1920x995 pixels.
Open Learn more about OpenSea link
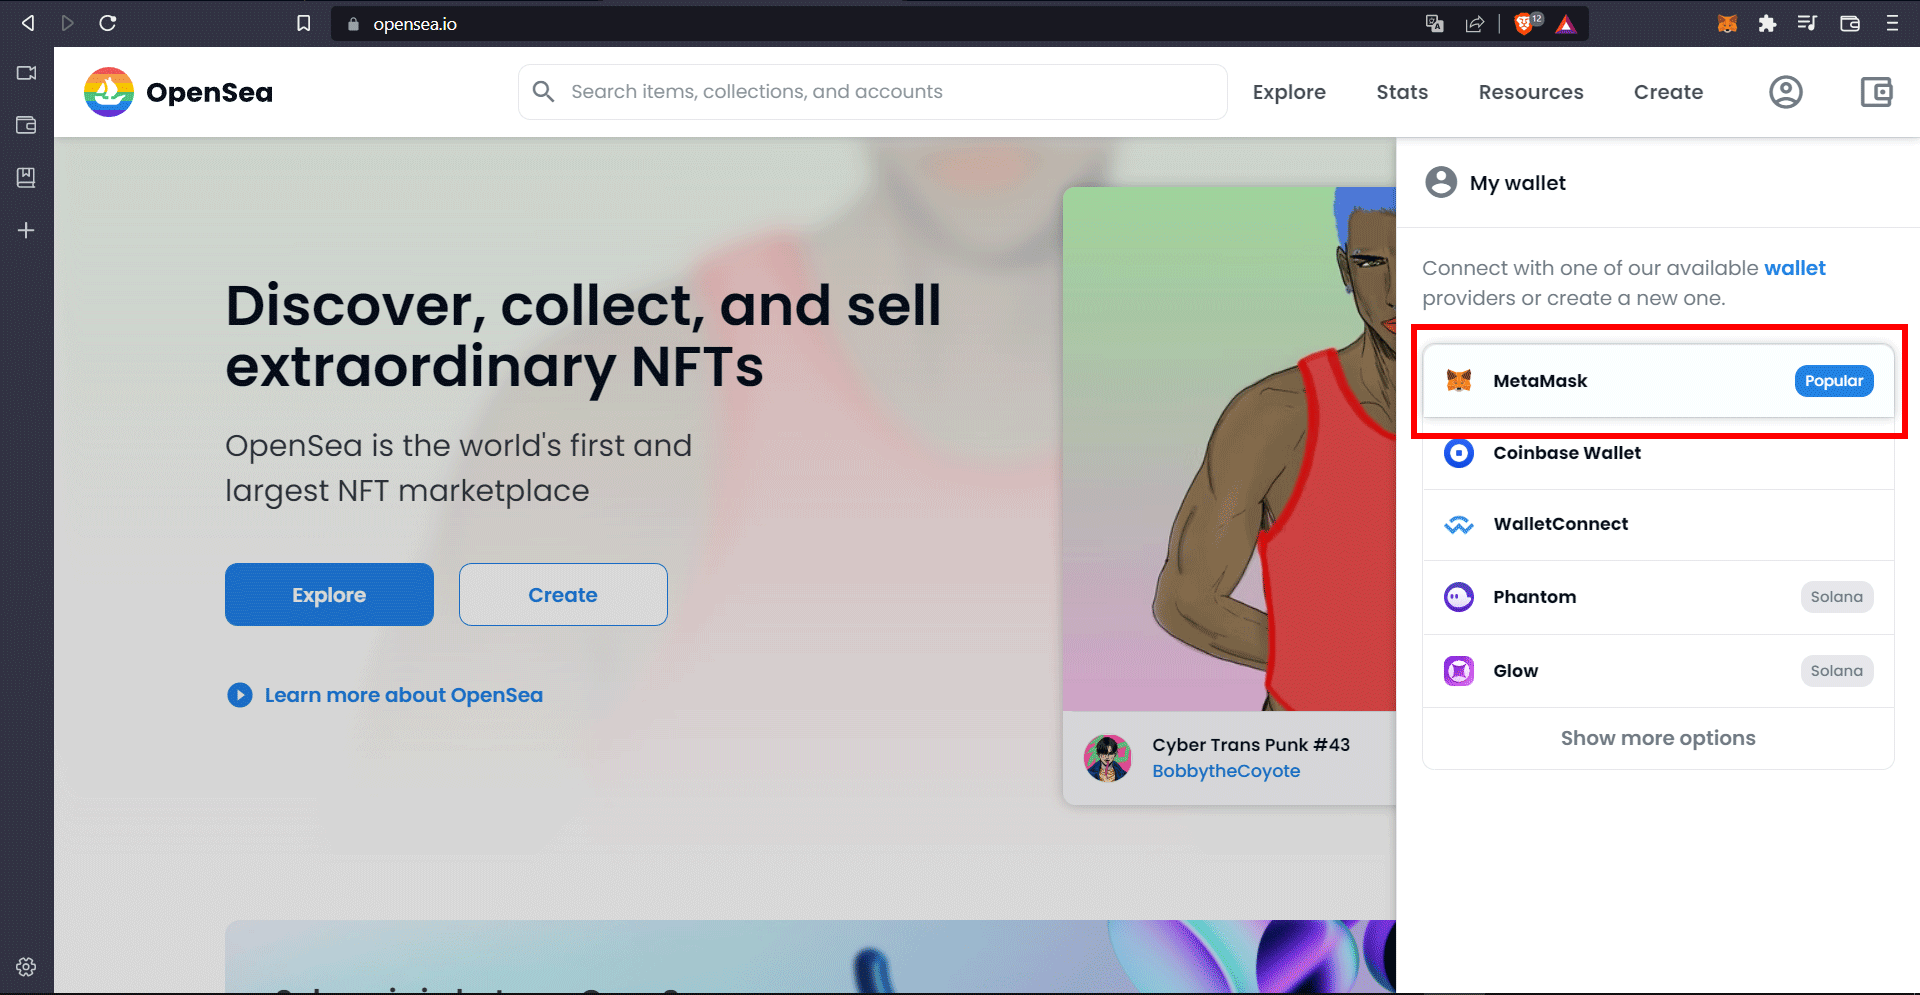click(404, 695)
